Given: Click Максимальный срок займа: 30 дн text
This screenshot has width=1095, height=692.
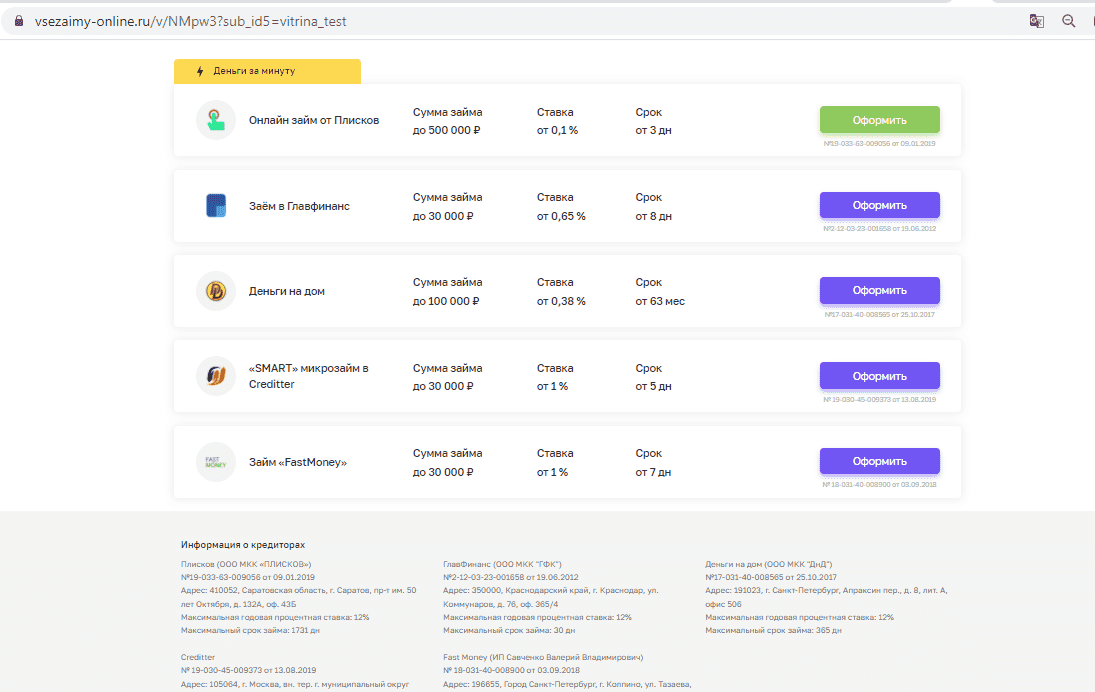Looking at the screenshot, I should coord(509,631).
